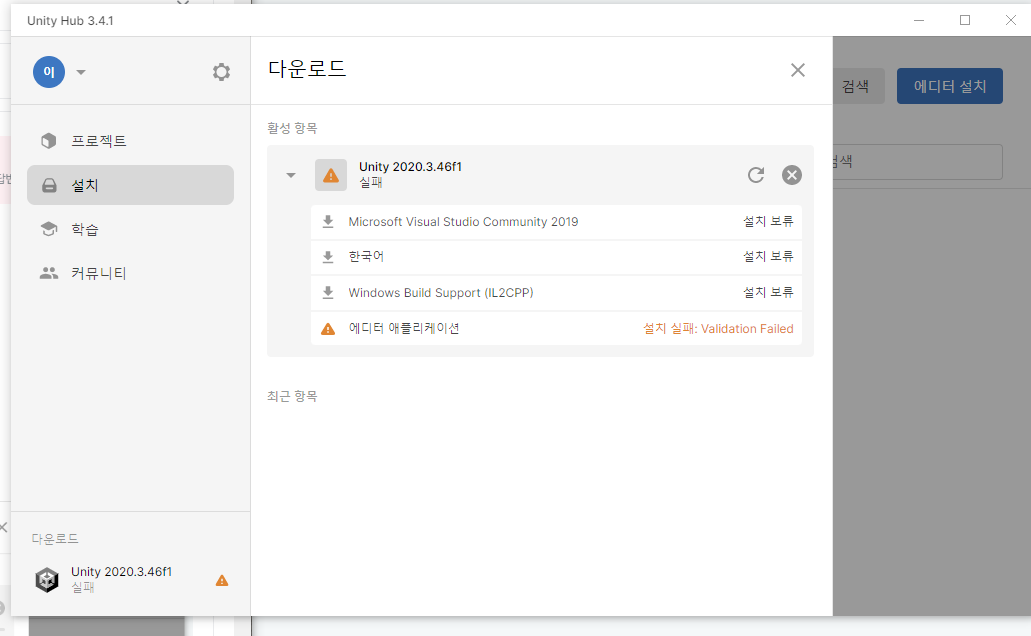Click 설치 보류 status for Windows Build Support

[x=768, y=292]
